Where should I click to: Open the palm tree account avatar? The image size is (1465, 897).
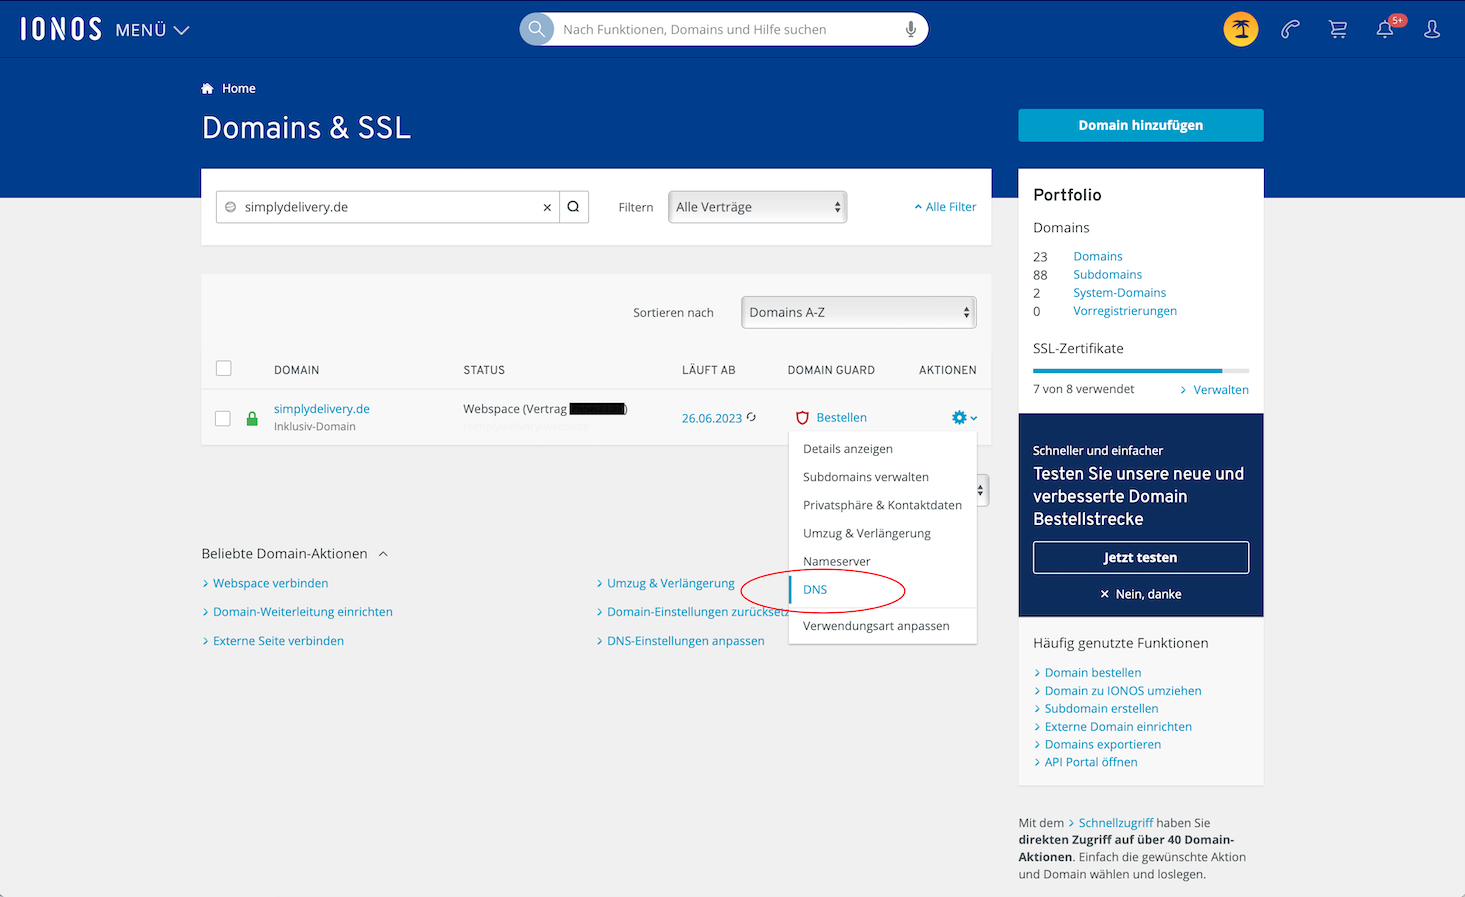click(x=1241, y=29)
